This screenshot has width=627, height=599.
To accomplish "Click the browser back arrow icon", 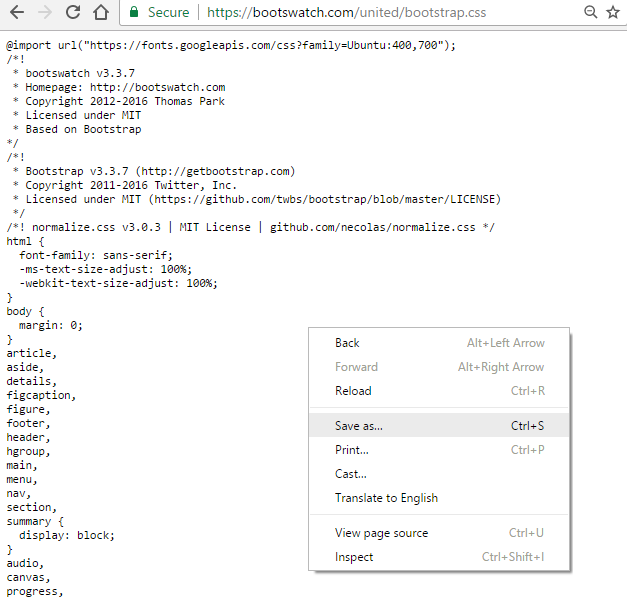I will point(17,12).
